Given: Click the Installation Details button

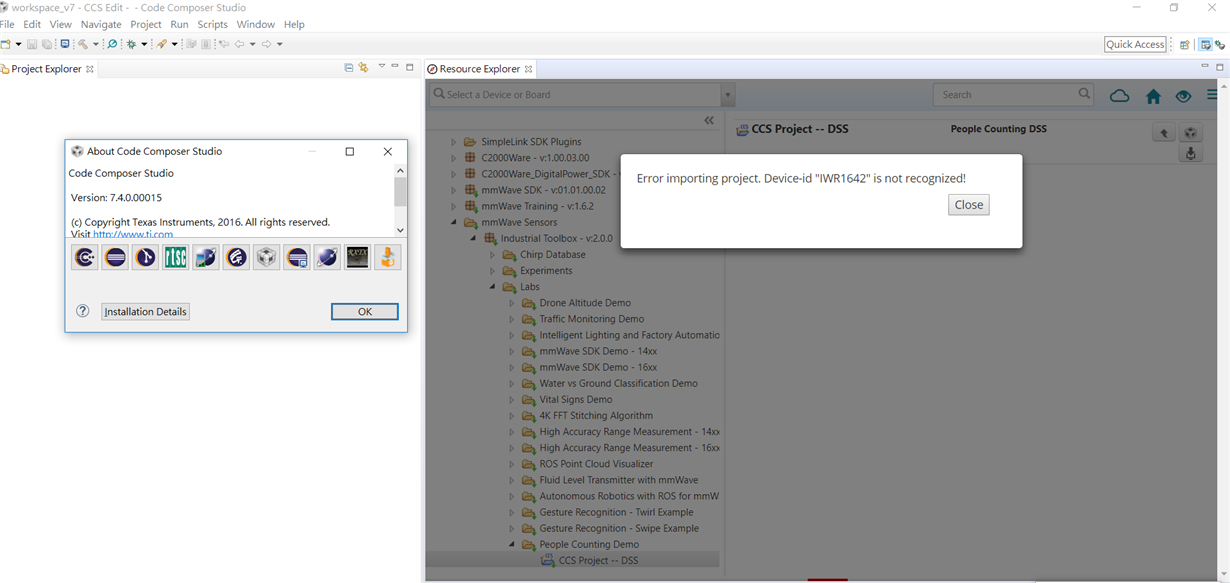Looking at the screenshot, I should pos(145,312).
